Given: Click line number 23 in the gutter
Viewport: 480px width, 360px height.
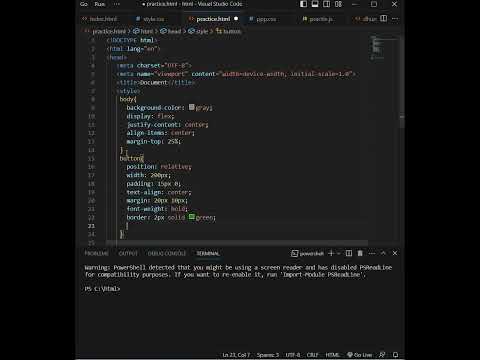Looking at the screenshot, I should point(91,226).
